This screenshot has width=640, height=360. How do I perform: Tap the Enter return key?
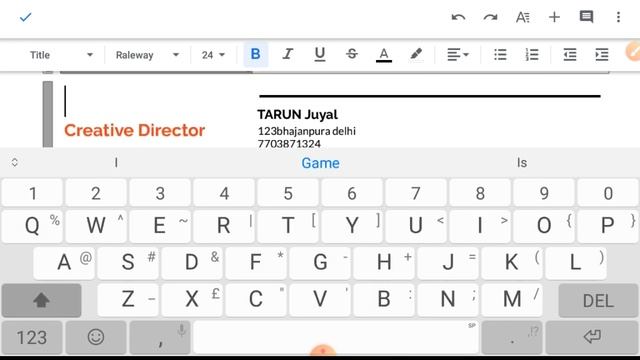[x=592, y=338]
